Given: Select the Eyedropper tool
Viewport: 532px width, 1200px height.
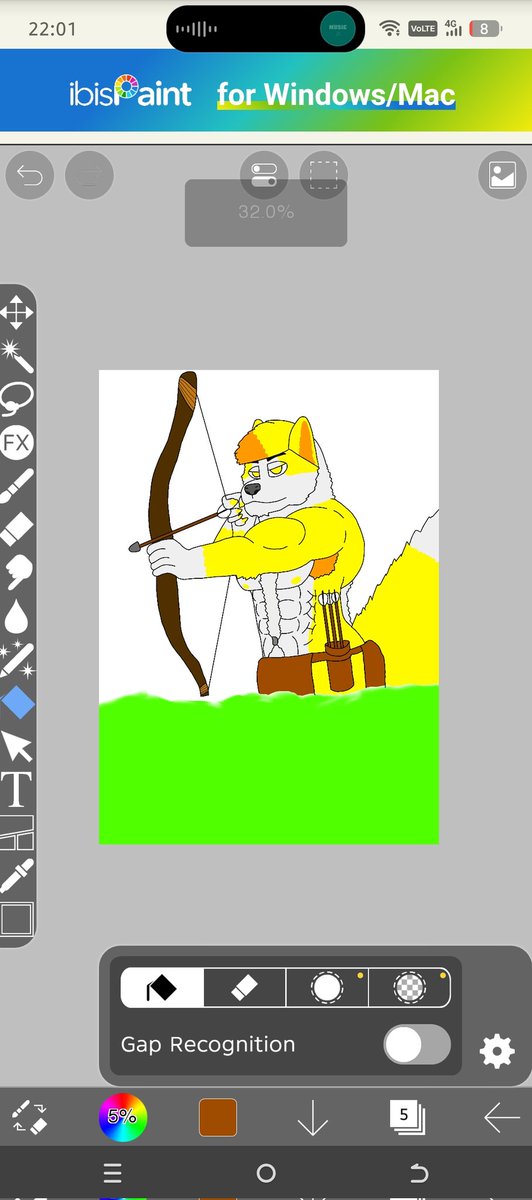Looking at the screenshot, I should (x=17, y=875).
